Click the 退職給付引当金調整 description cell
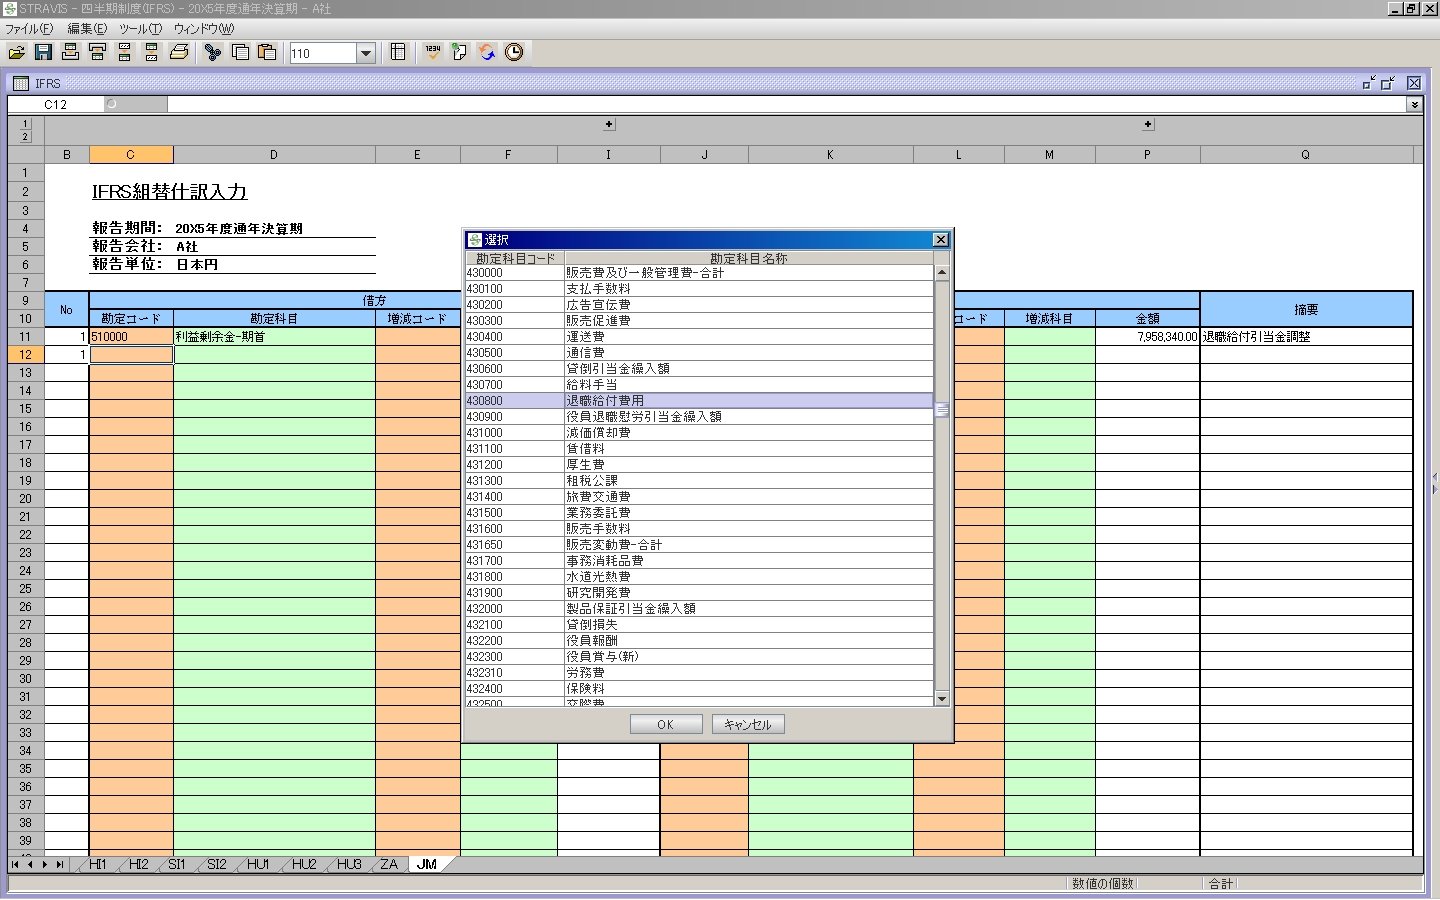This screenshot has width=1440, height=900. [x=1306, y=337]
